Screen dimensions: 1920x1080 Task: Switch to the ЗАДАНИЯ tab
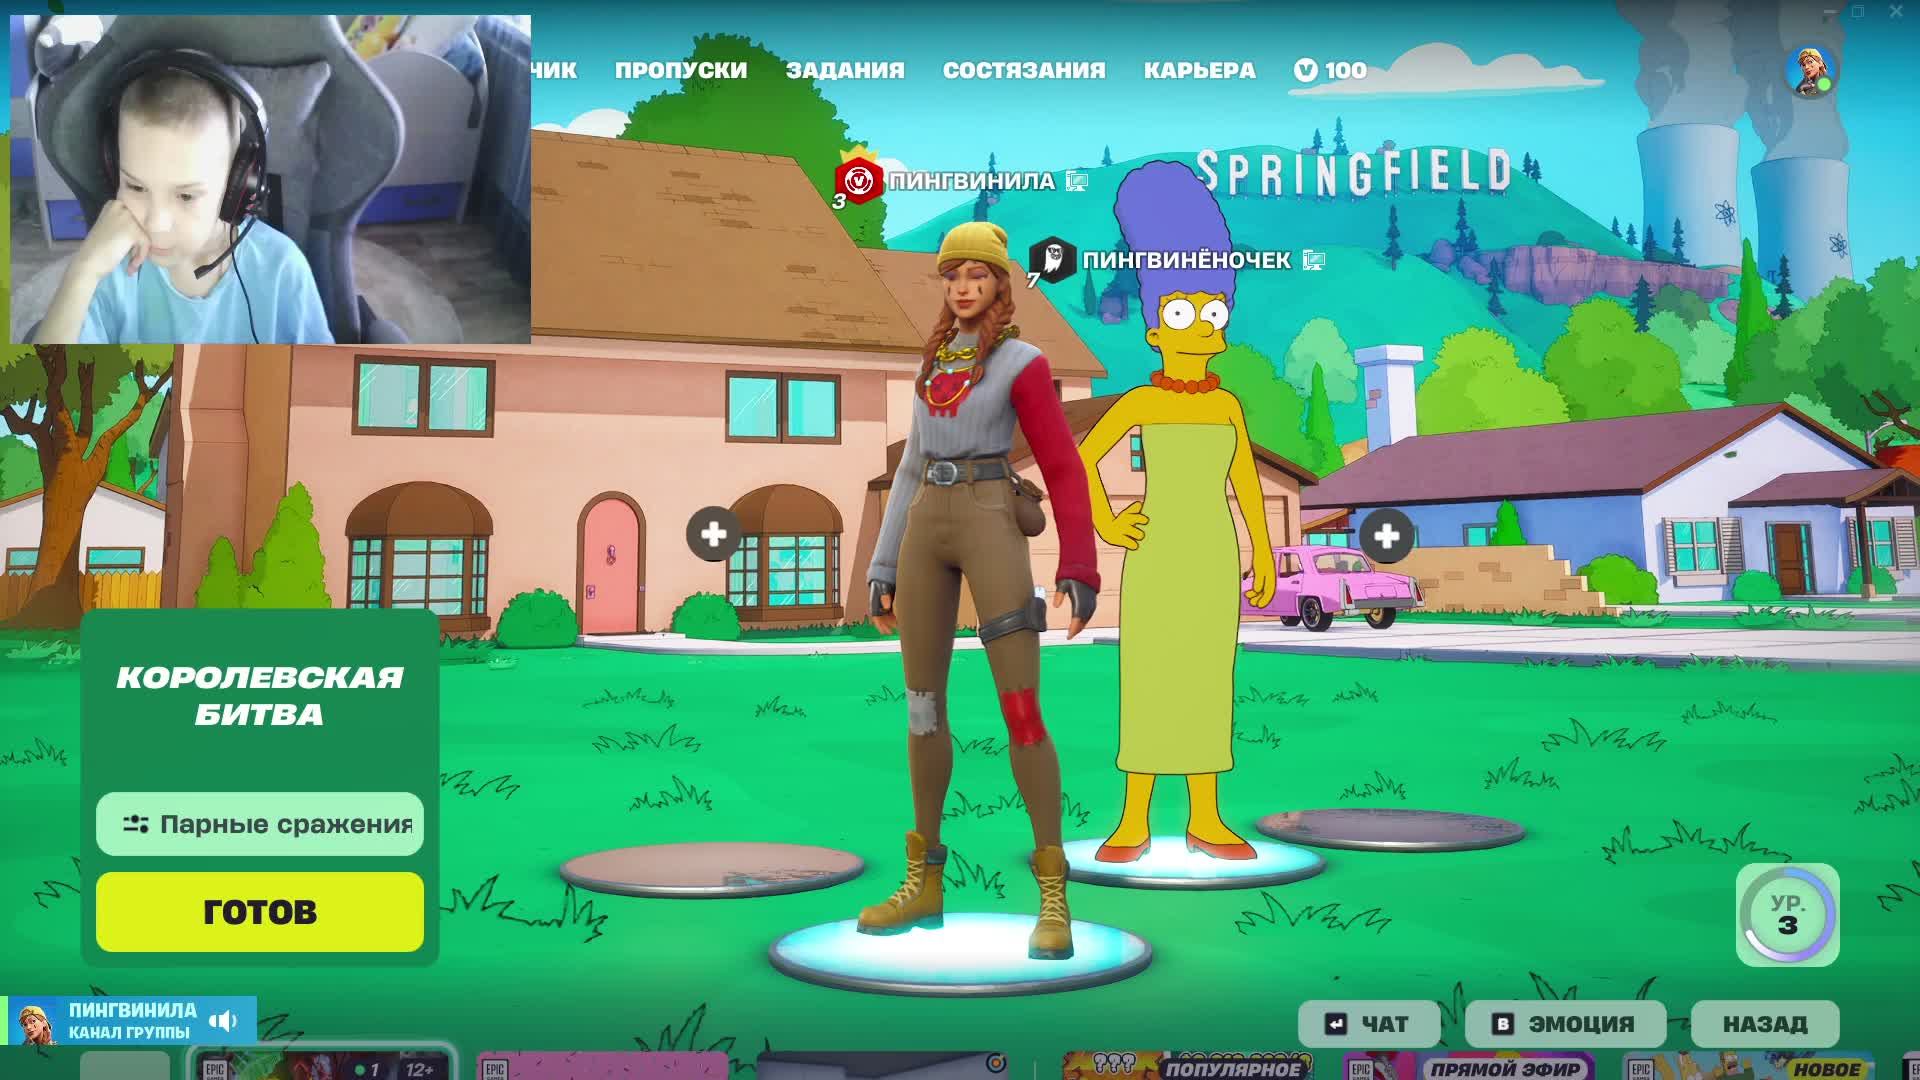(845, 70)
